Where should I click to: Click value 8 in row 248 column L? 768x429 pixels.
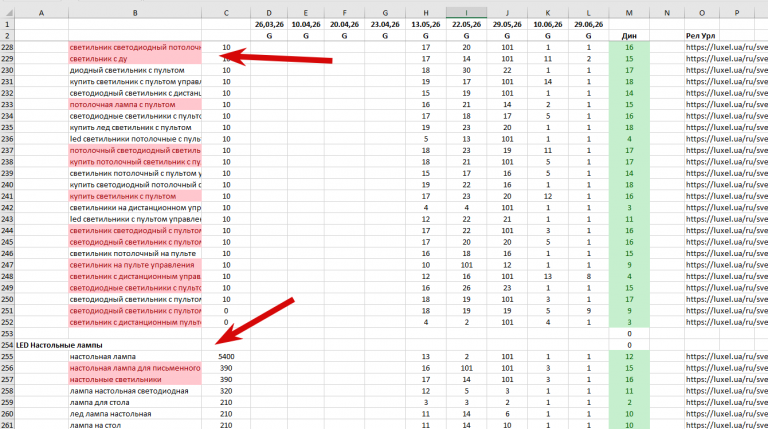tap(588, 277)
